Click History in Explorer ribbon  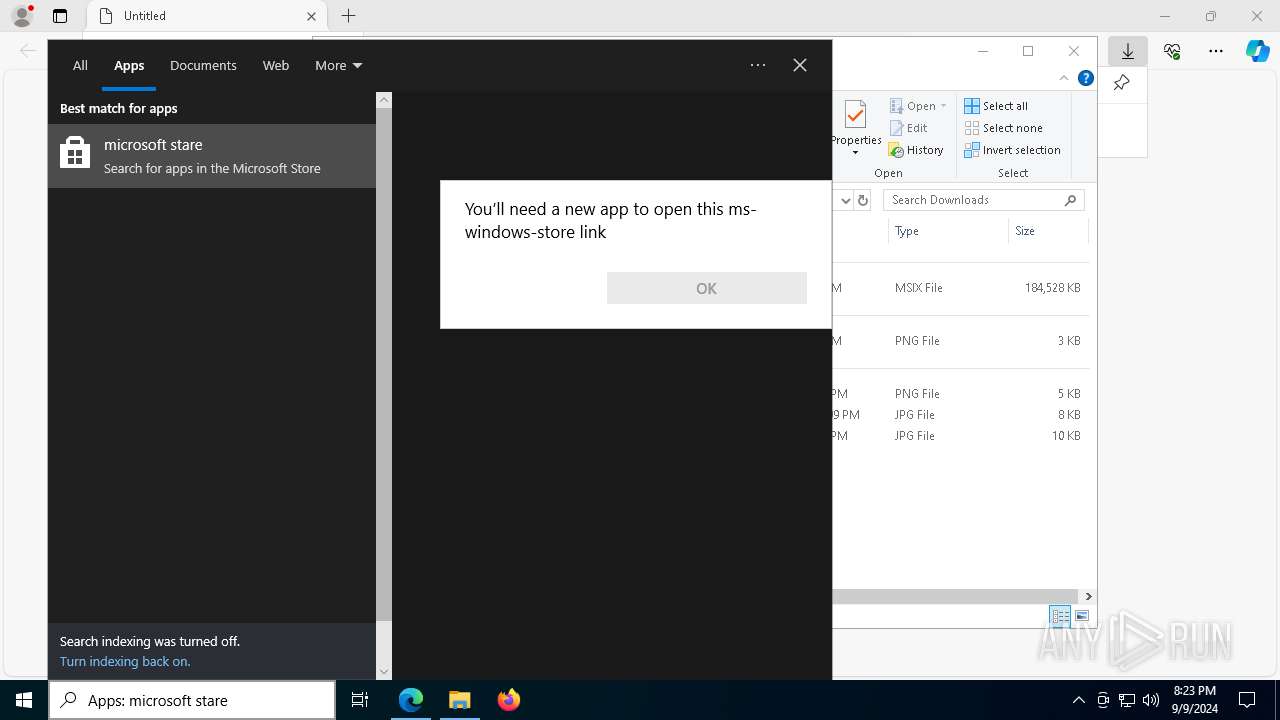[916, 150]
